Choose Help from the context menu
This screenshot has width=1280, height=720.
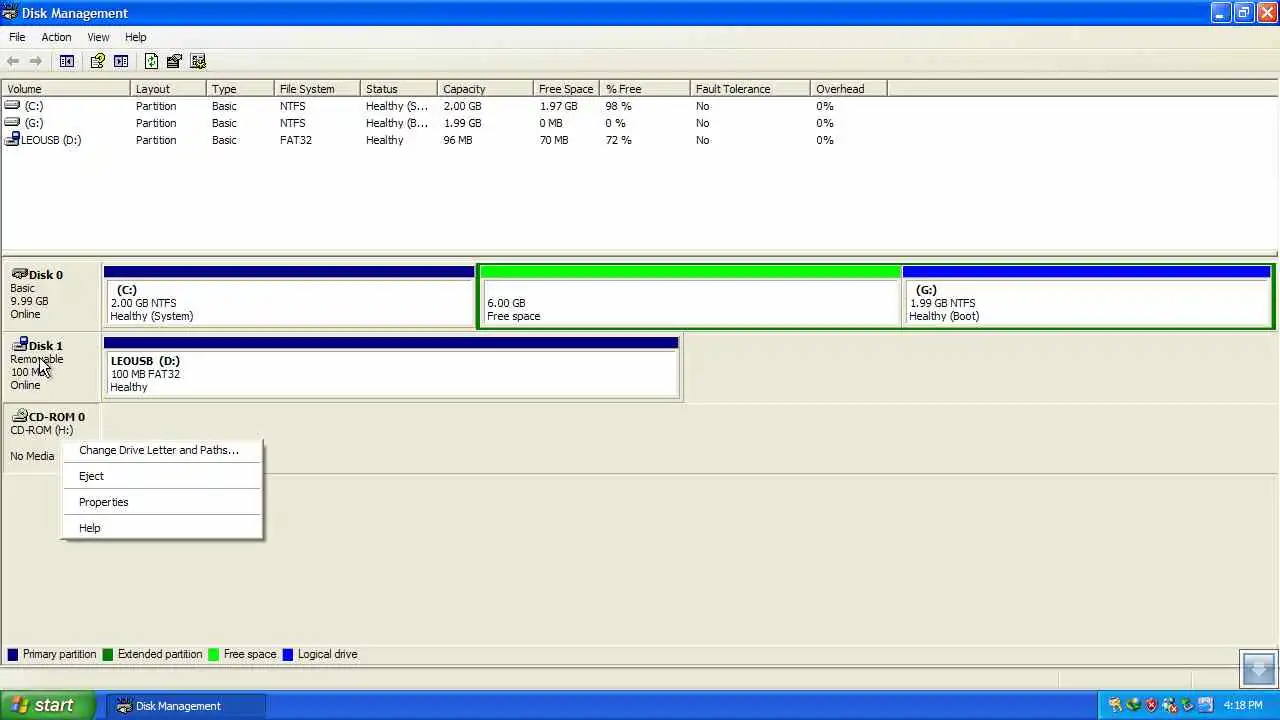[x=162, y=528]
